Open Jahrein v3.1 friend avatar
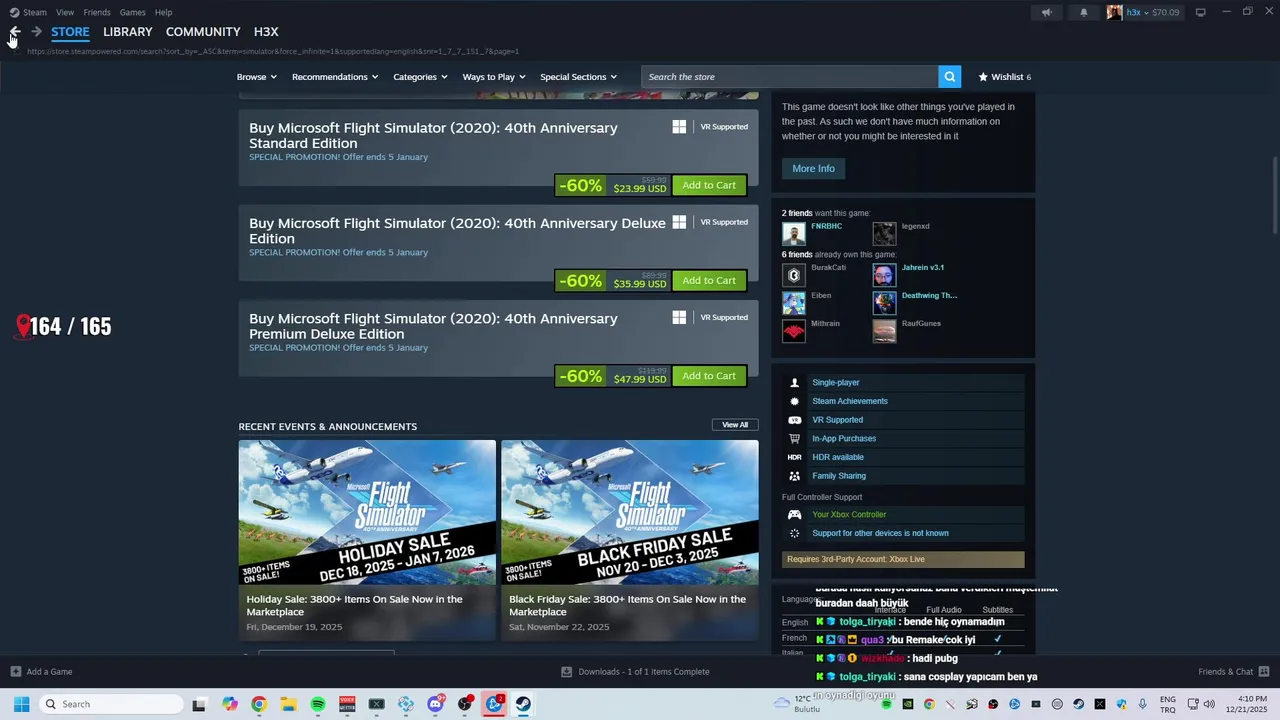Viewport: 1280px width, 720px height. (x=884, y=275)
